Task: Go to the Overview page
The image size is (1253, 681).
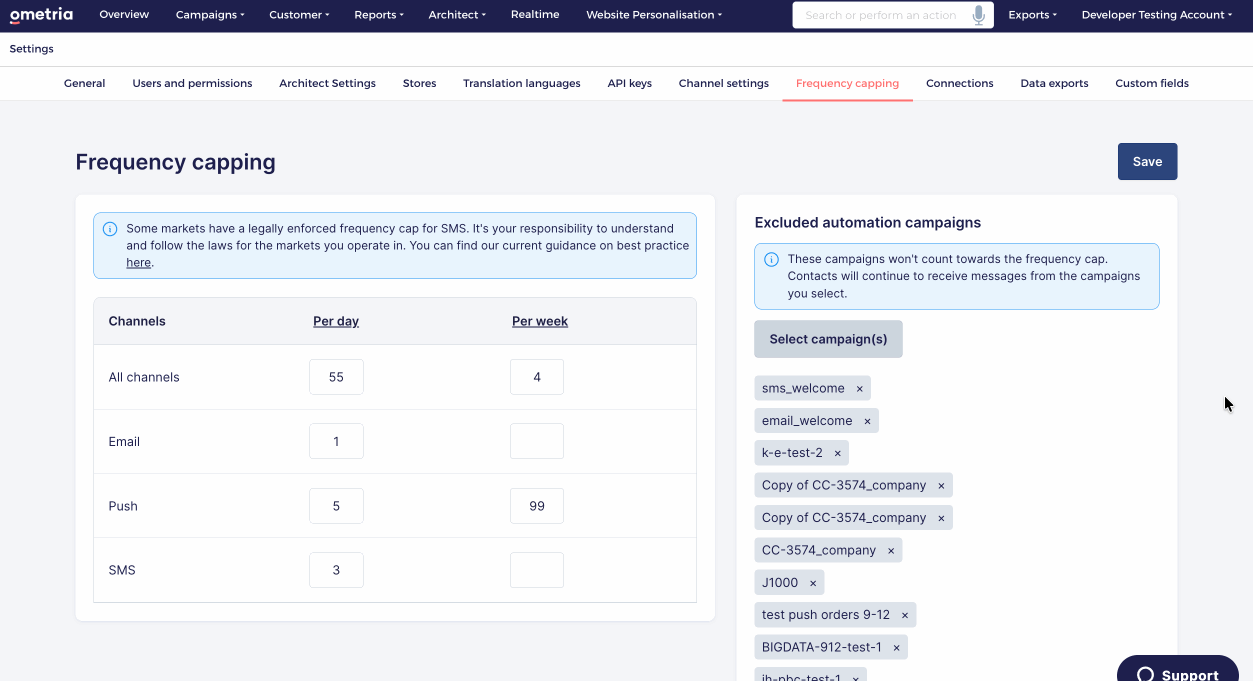Action: click(x=124, y=15)
